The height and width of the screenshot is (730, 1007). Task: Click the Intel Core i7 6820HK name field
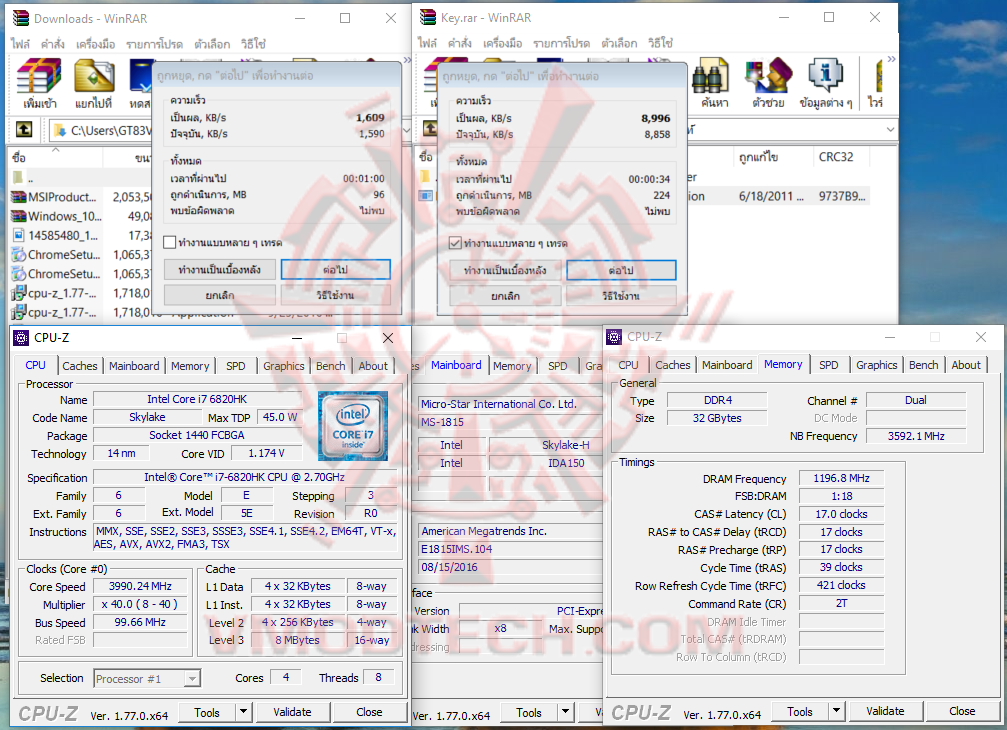pyautogui.click(x=197, y=399)
